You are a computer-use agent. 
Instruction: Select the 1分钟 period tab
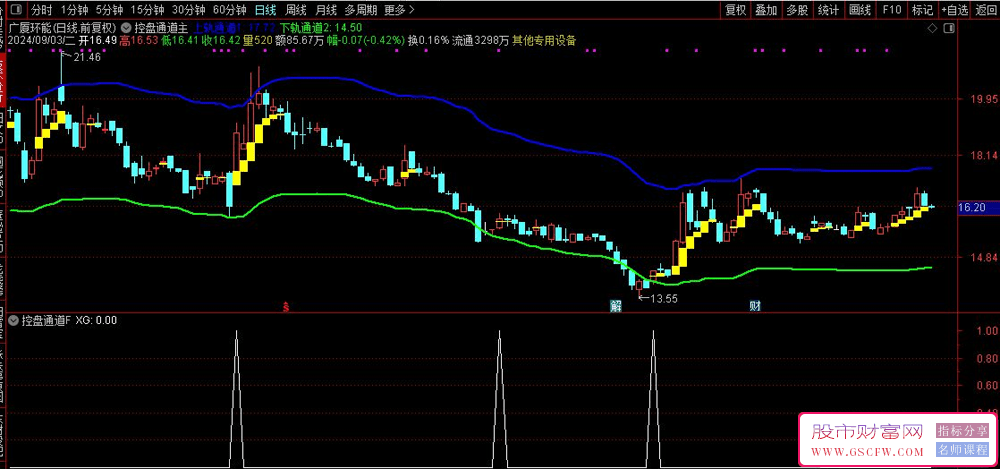73,10
